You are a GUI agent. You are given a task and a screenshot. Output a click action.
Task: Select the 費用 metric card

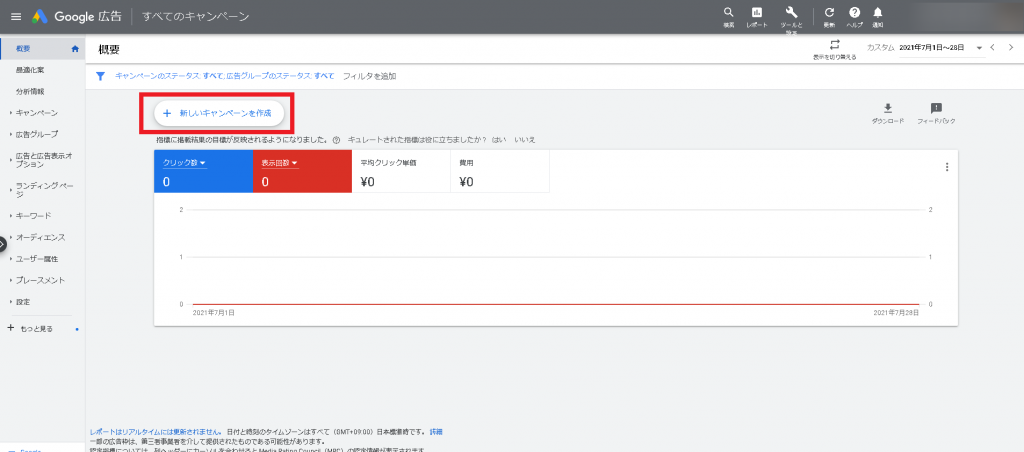500,172
